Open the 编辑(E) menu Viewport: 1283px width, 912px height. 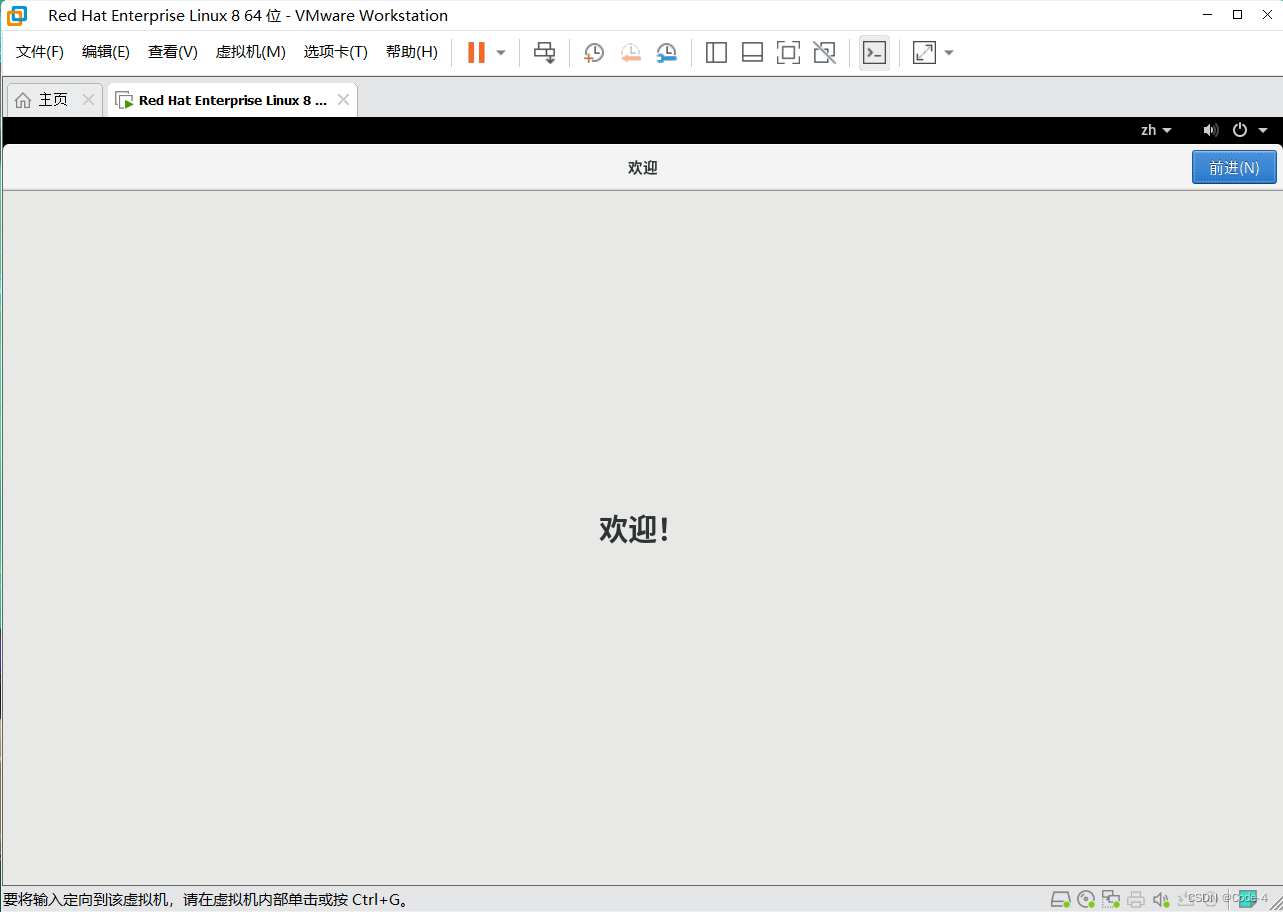coord(106,52)
